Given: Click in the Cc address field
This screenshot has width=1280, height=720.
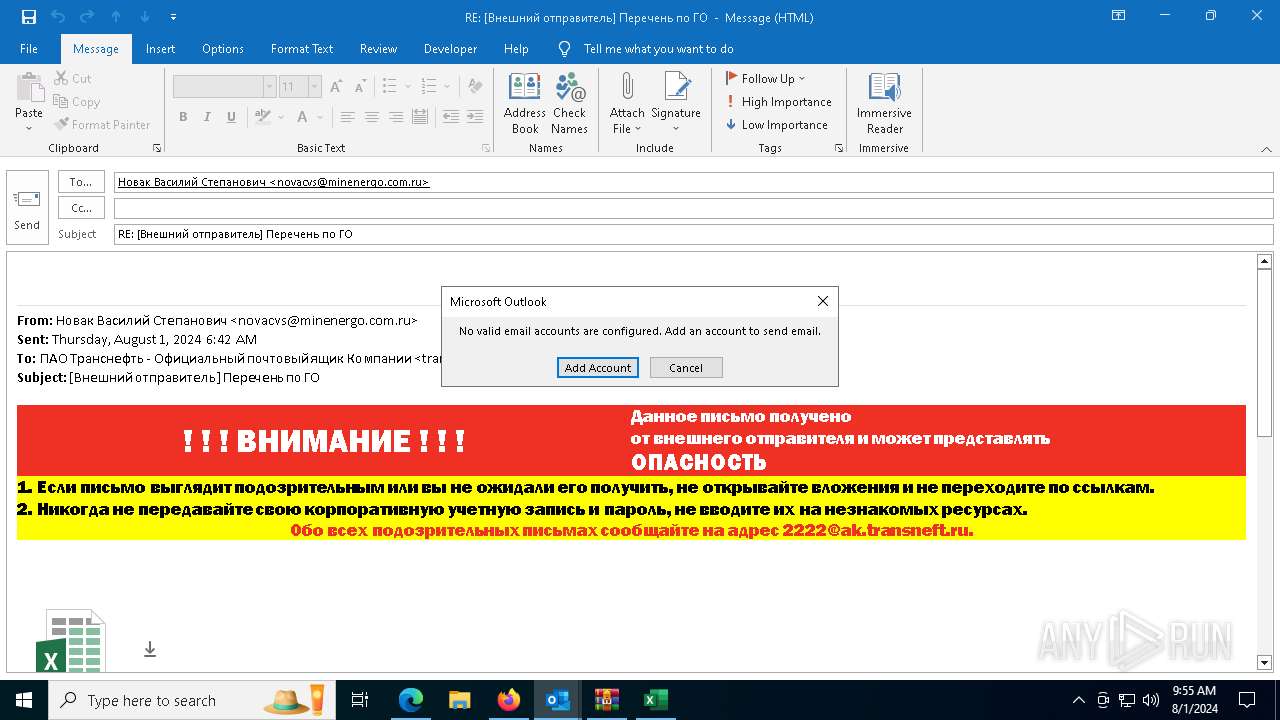Looking at the screenshot, I should click(693, 208).
